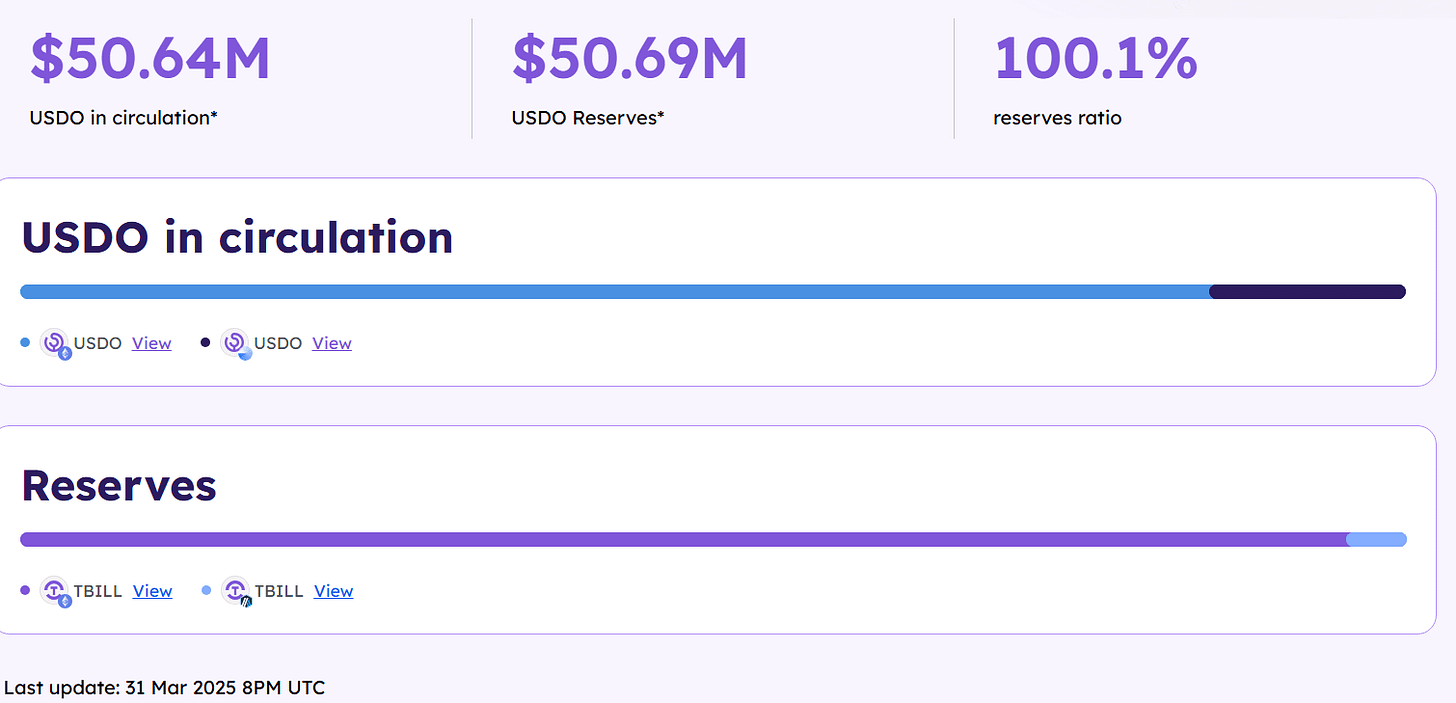Click the blue segment of circulation bar
This screenshot has width=1456, height=703.
coord(615,292)
